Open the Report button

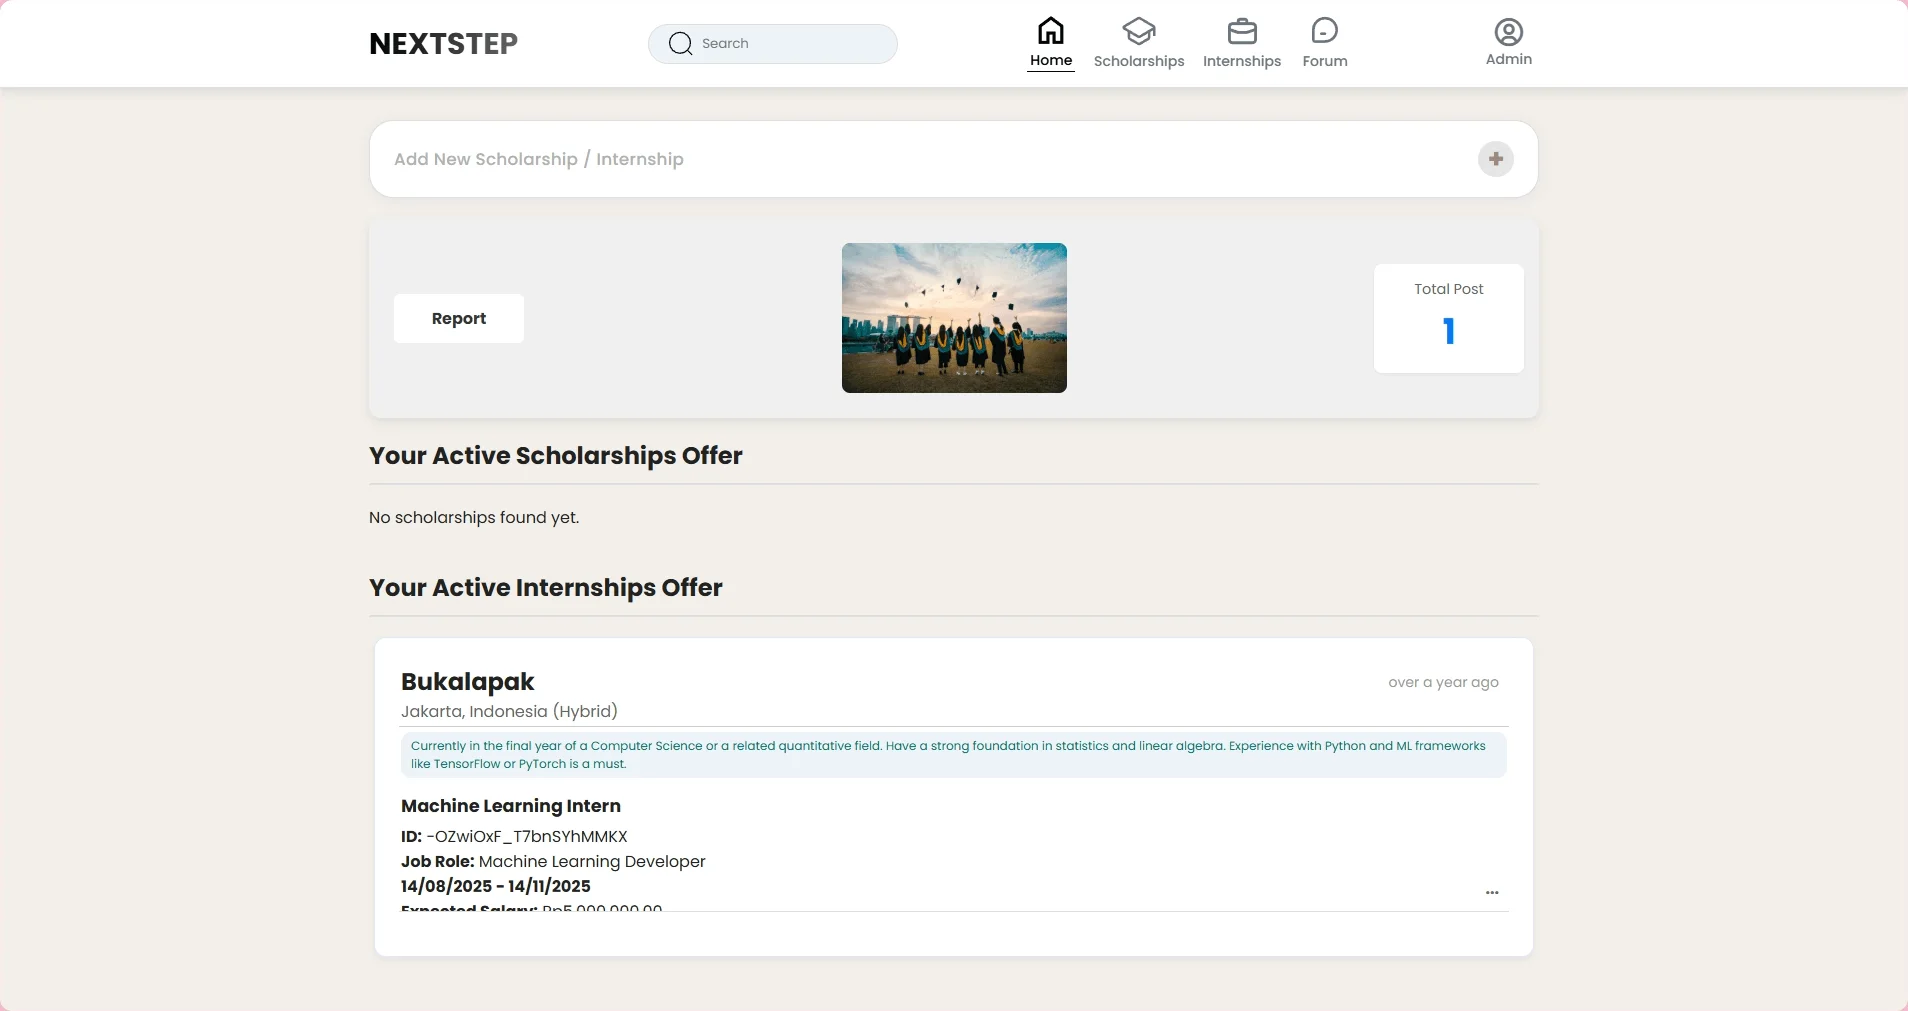coord(459,318)
